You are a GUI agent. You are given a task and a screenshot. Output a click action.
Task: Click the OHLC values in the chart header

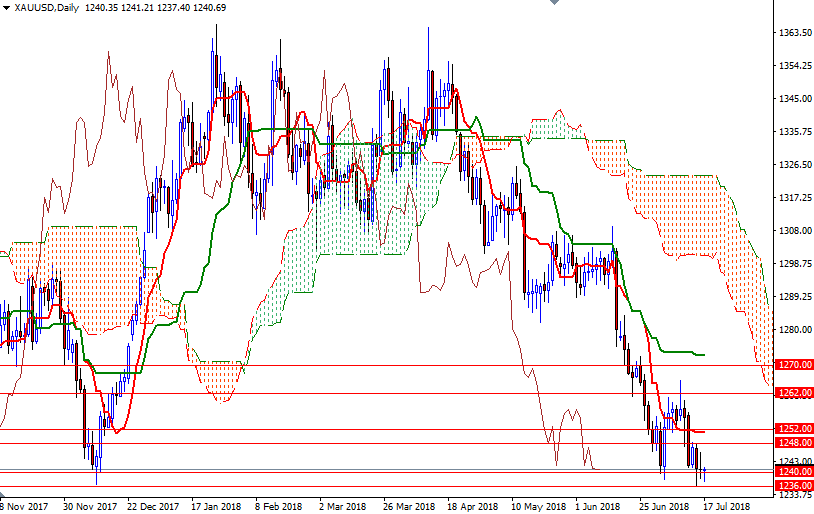point(157,8)
